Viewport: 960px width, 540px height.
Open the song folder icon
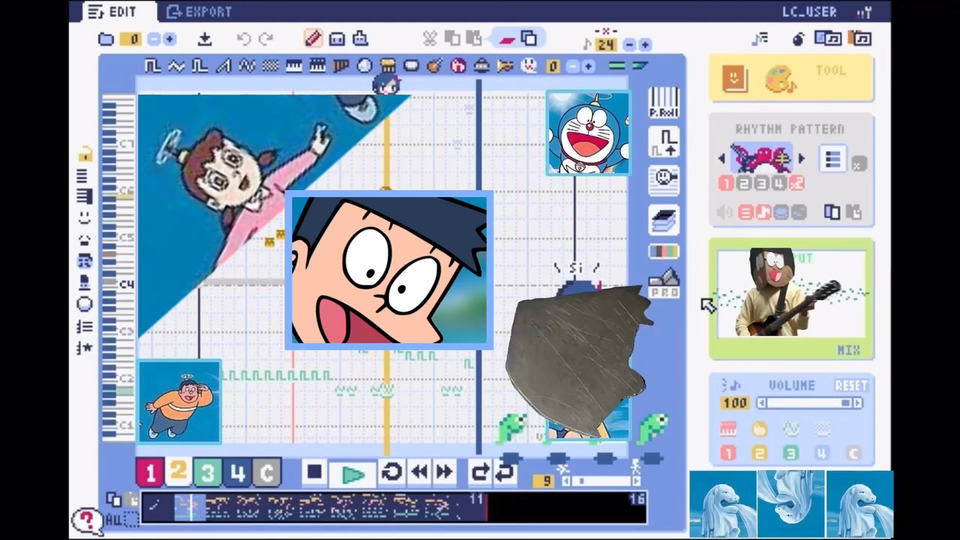[x=106, y=39]
